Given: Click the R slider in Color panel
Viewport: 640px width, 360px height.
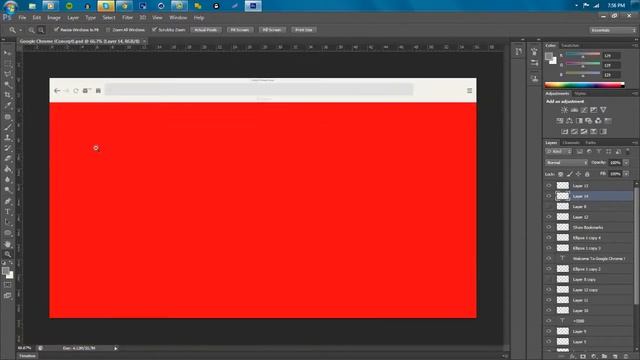Looking at the screenshot, I should (x=583, y=55).
